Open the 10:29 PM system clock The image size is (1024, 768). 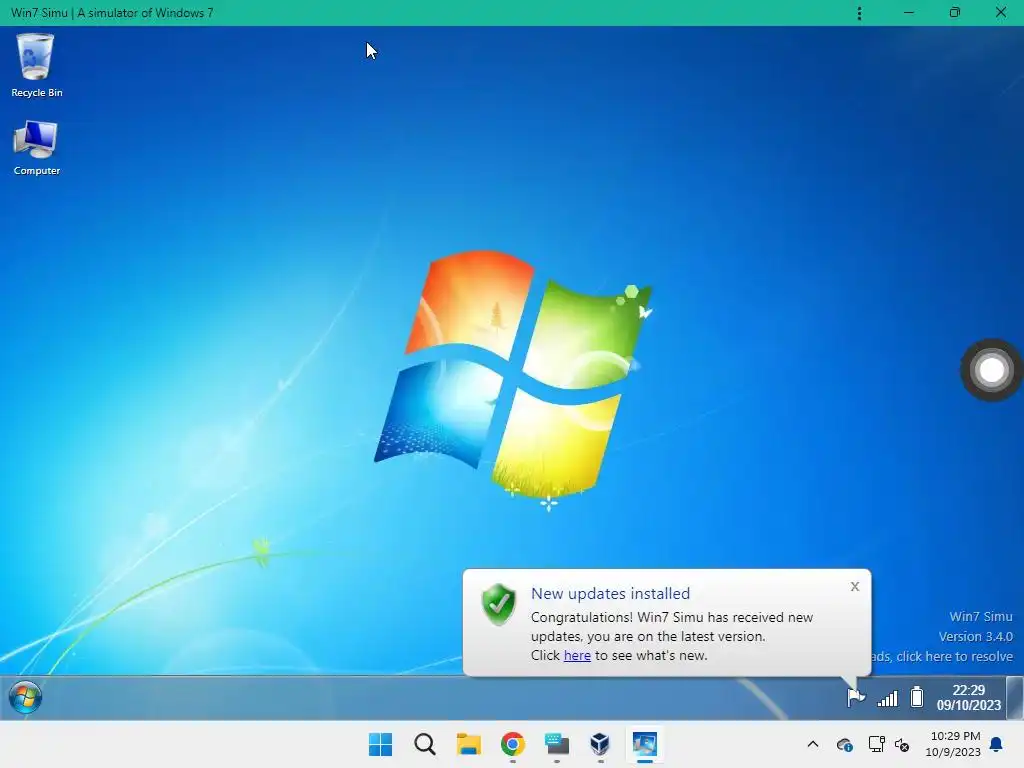[x=953, y=744]
